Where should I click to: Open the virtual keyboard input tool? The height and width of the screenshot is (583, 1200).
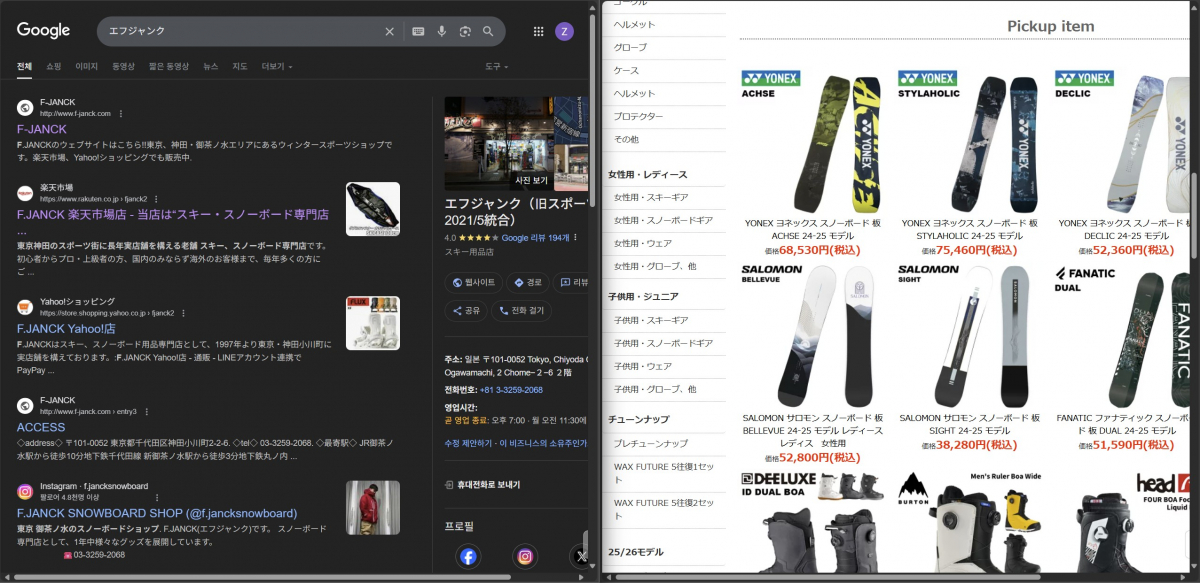[x=418, y=31]
